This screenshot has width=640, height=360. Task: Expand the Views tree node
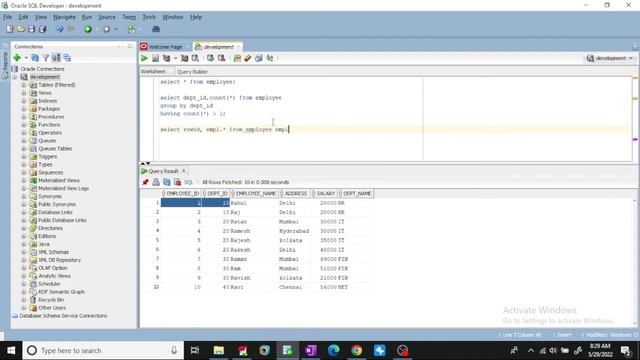click(x=24, y=93)
